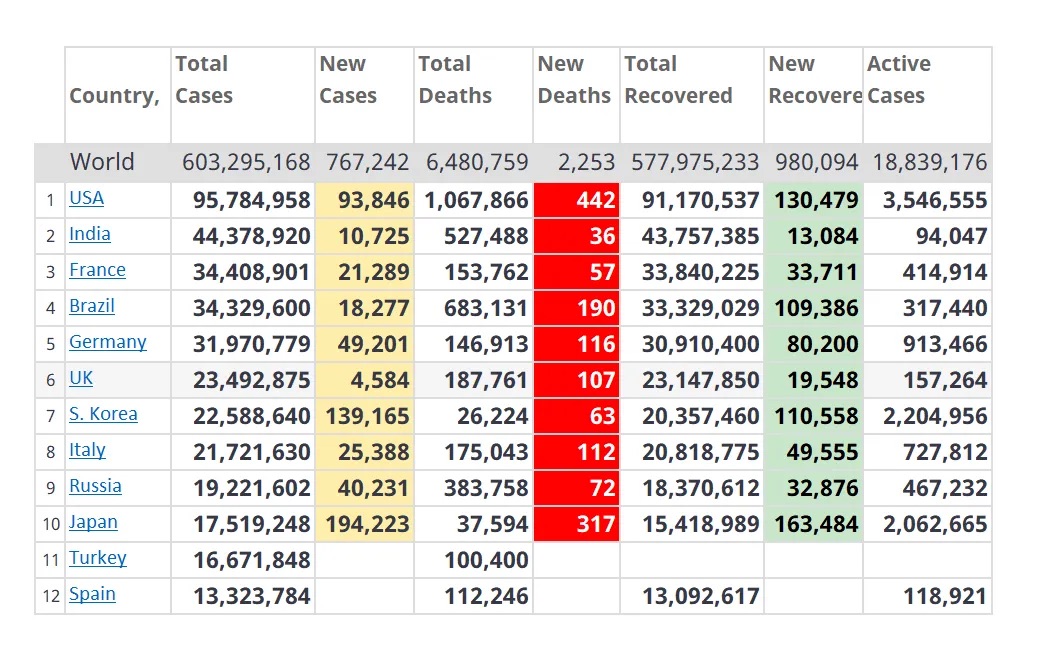Select World new recovered 980,094
Image resolution: width=1037 pixels, height=661 pixels.
click(x=817, y=163)
